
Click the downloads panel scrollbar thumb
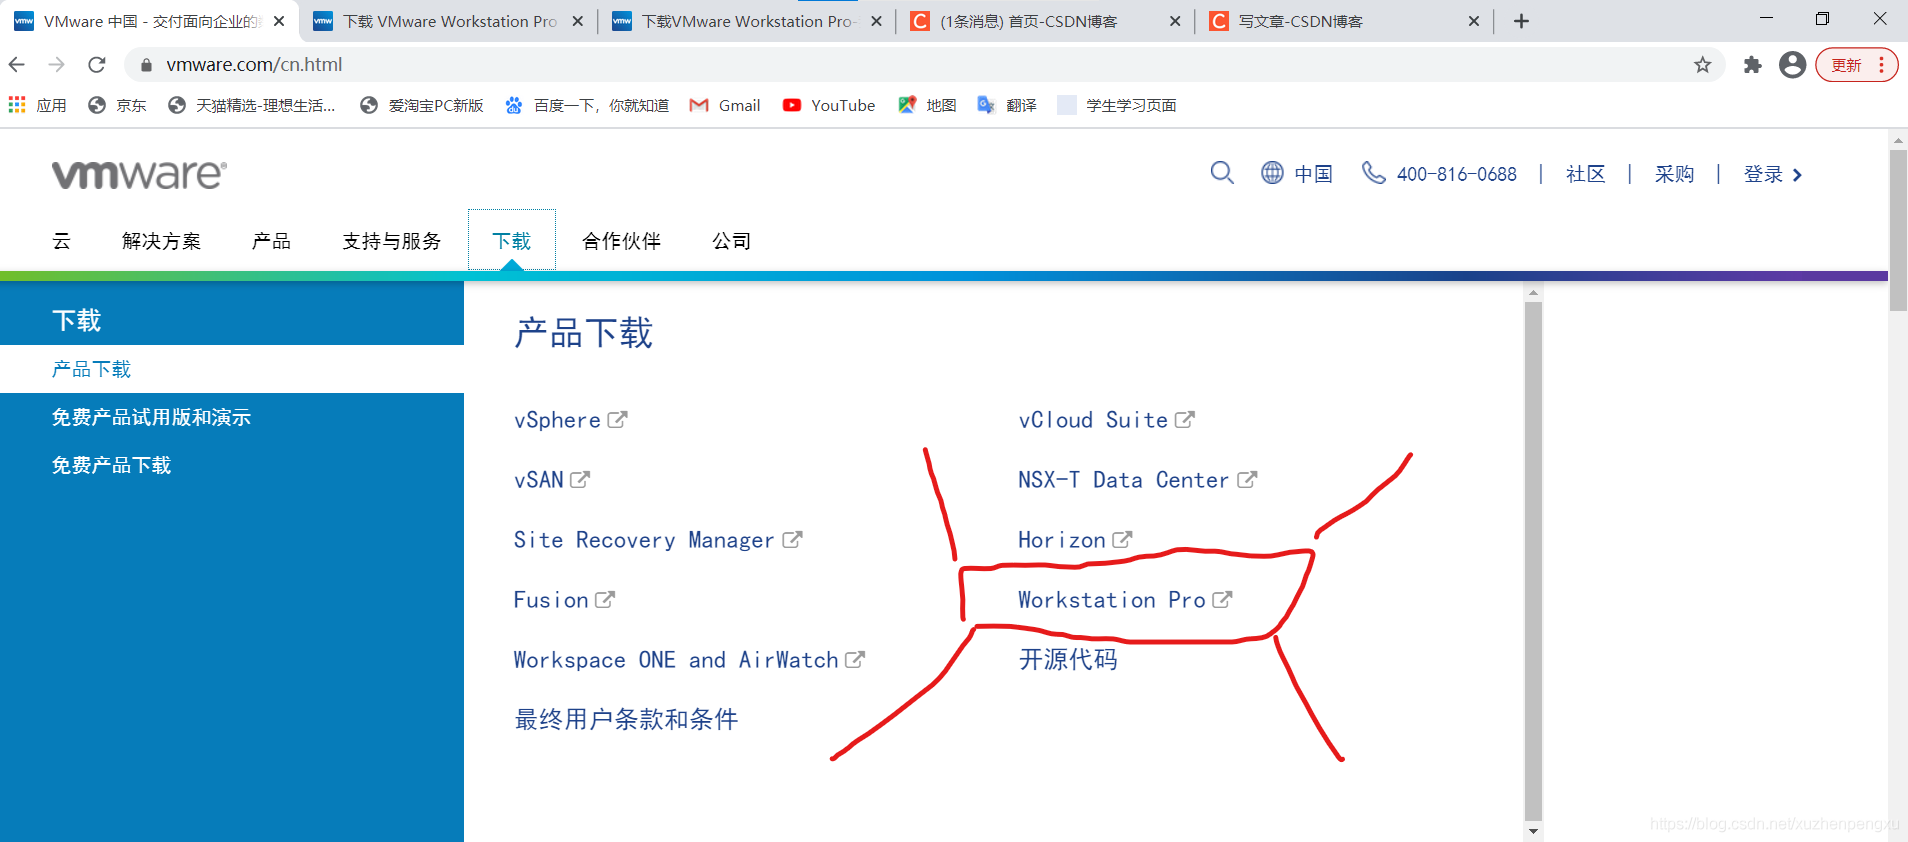click(1533, 560)
